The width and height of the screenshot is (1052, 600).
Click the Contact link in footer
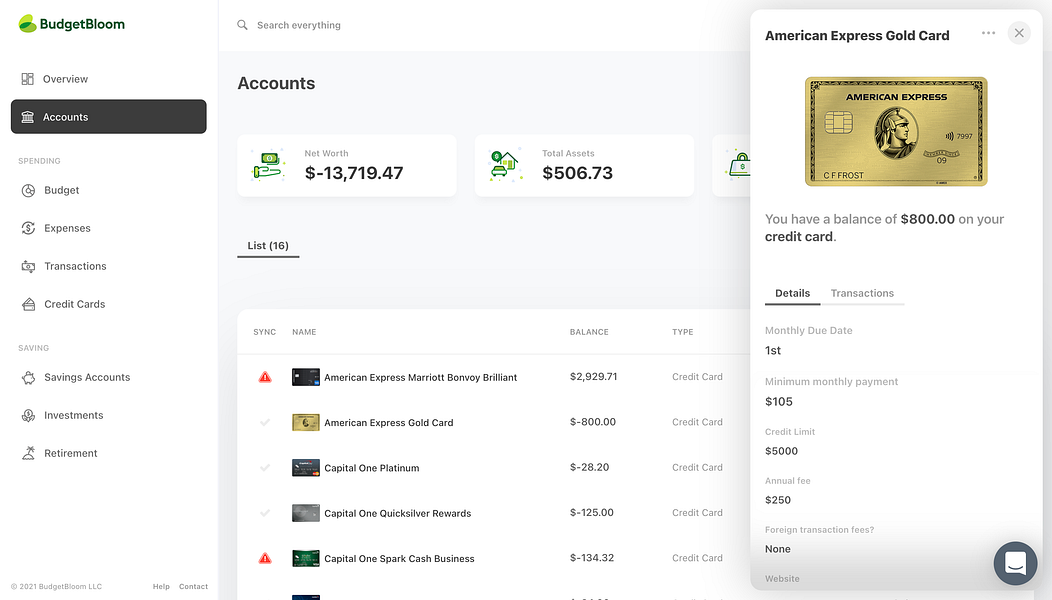click(x=193, y=587)
